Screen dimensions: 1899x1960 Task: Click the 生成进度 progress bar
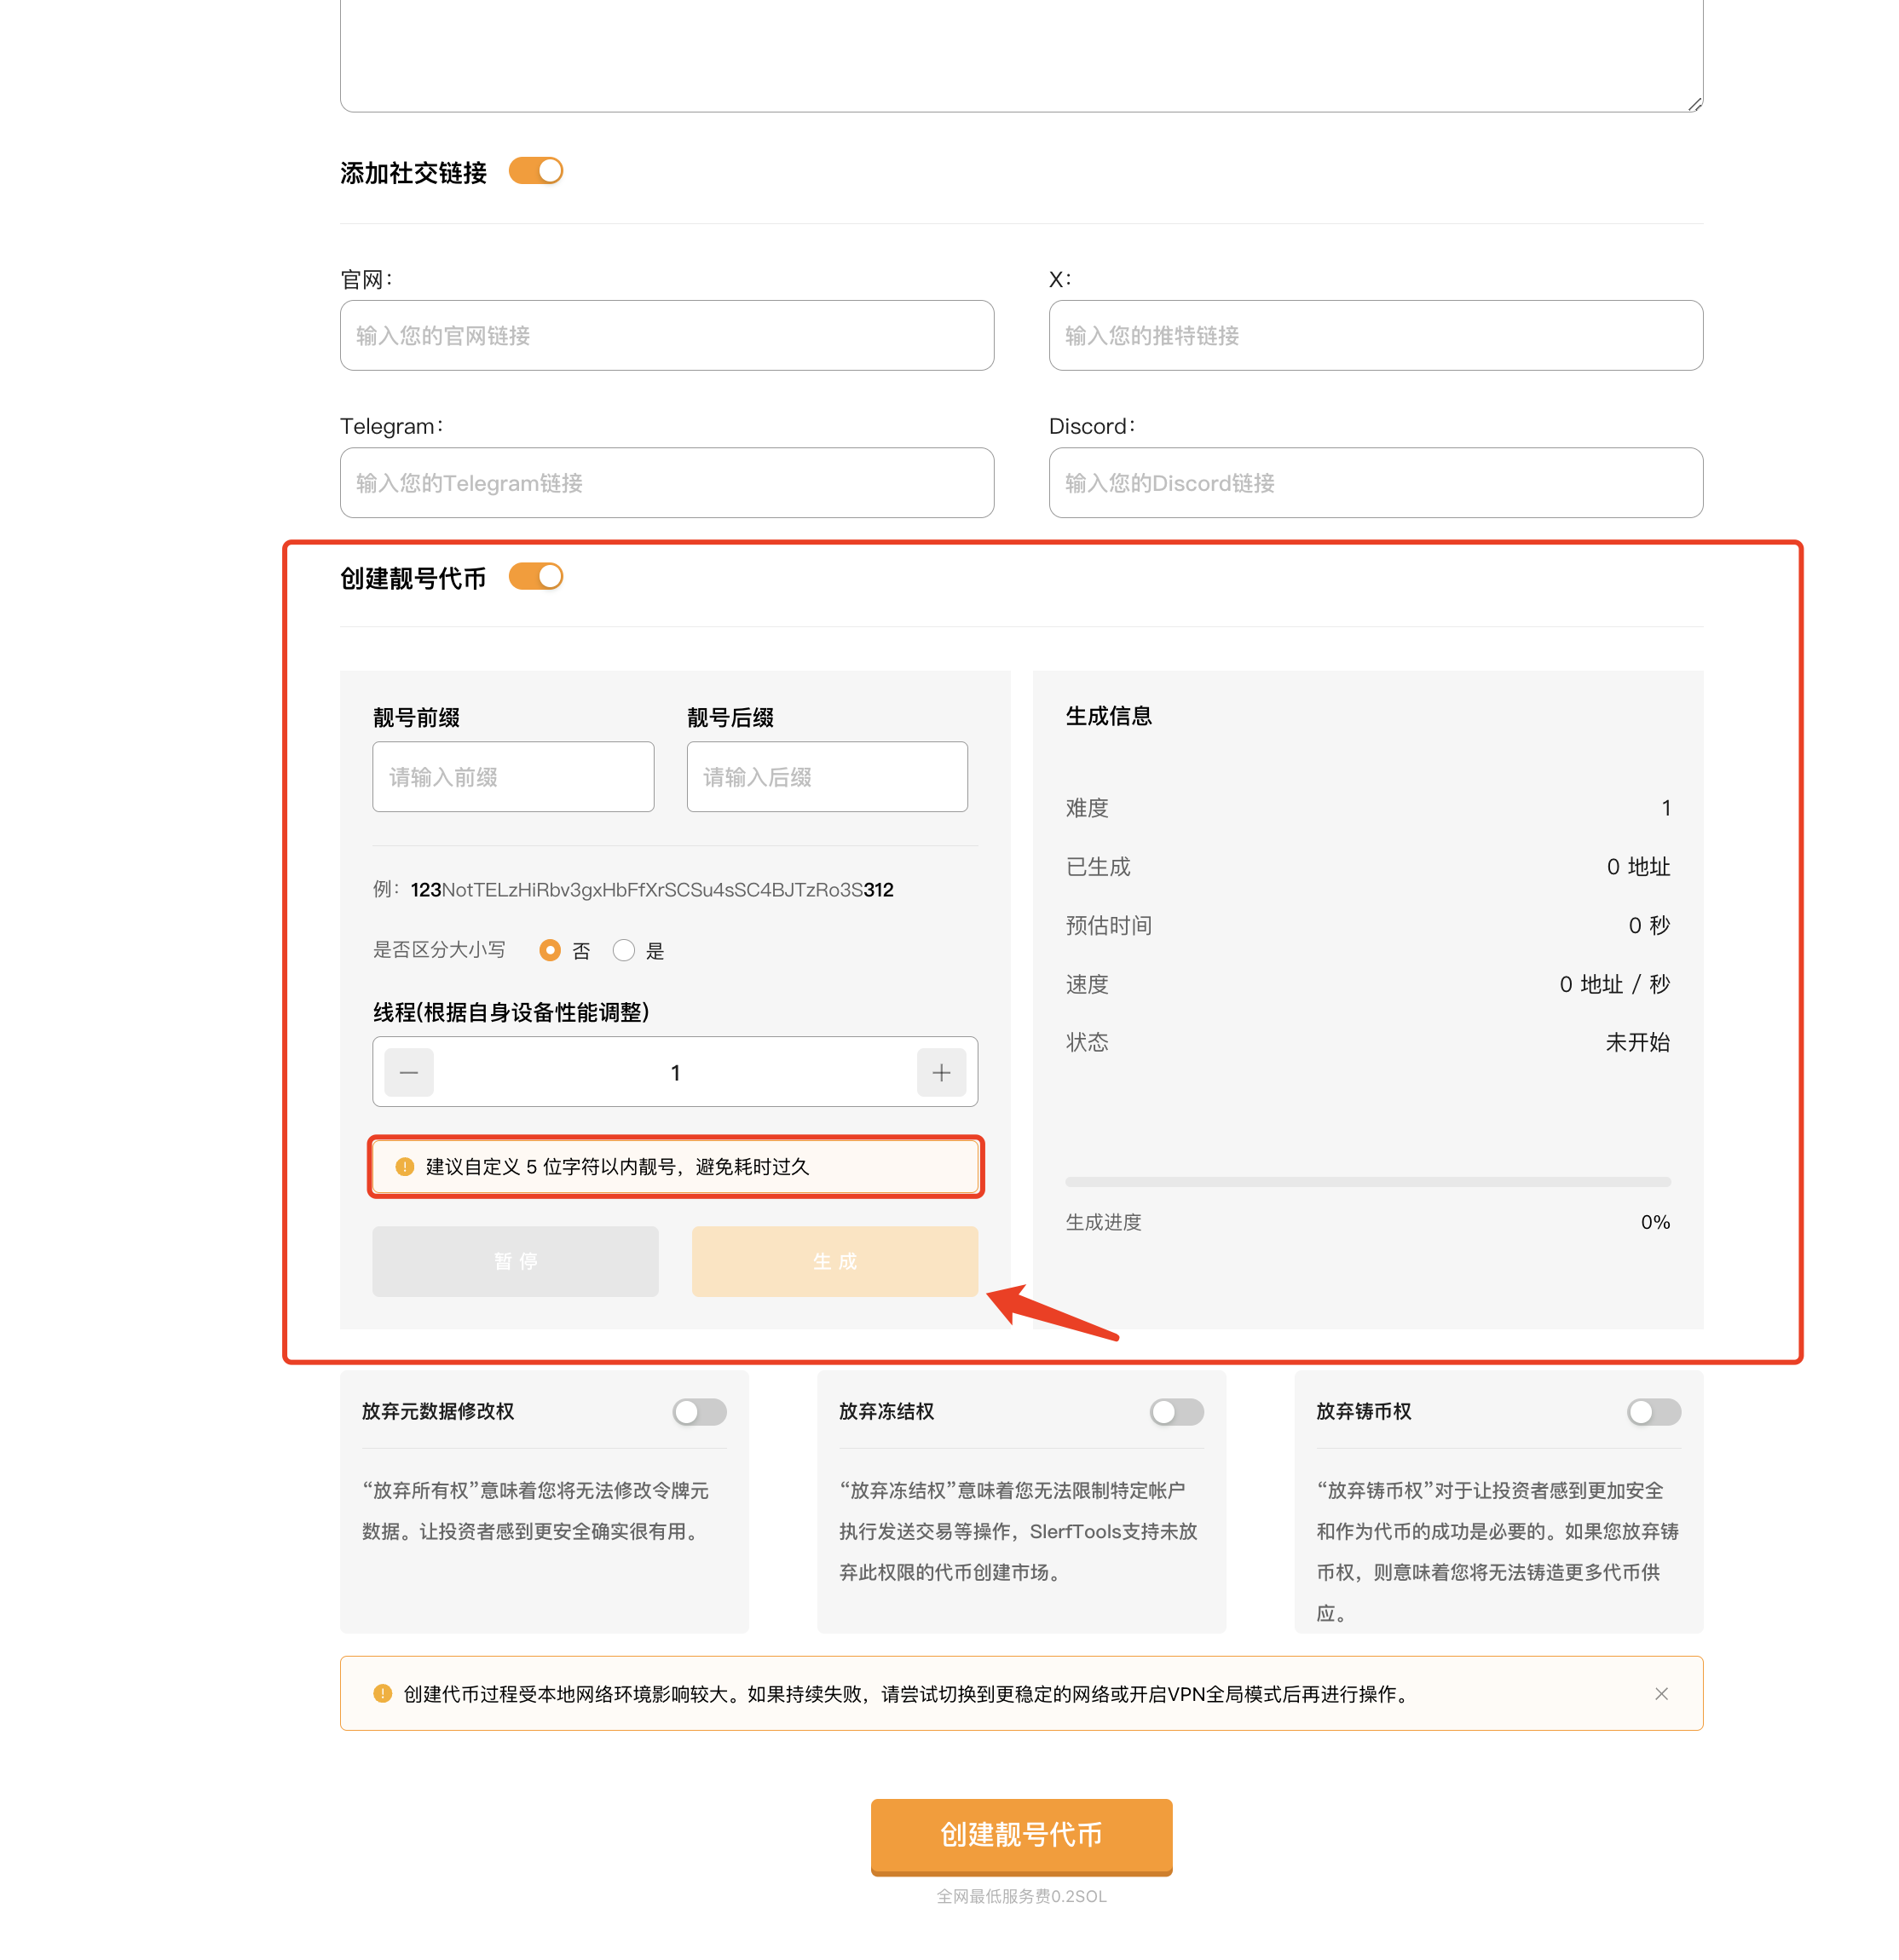(1367, 1181)
